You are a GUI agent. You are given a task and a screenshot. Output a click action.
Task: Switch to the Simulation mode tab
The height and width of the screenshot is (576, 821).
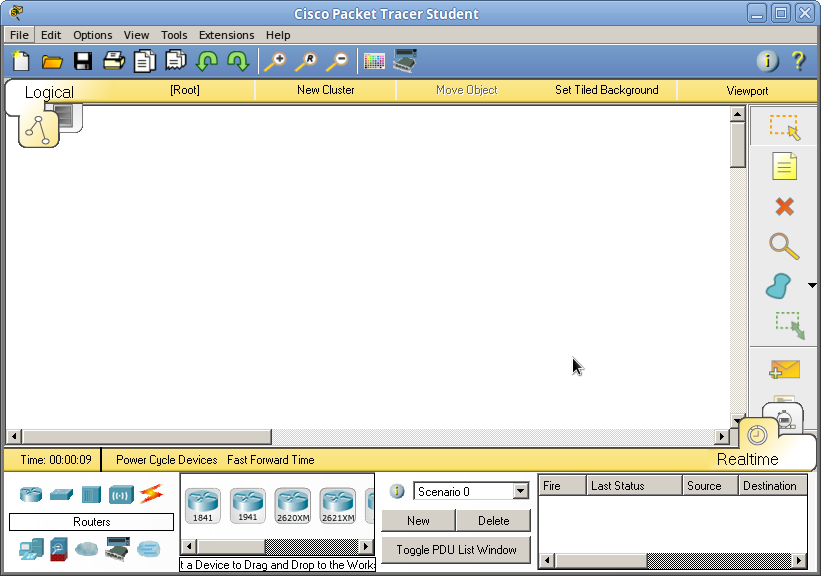785,418
